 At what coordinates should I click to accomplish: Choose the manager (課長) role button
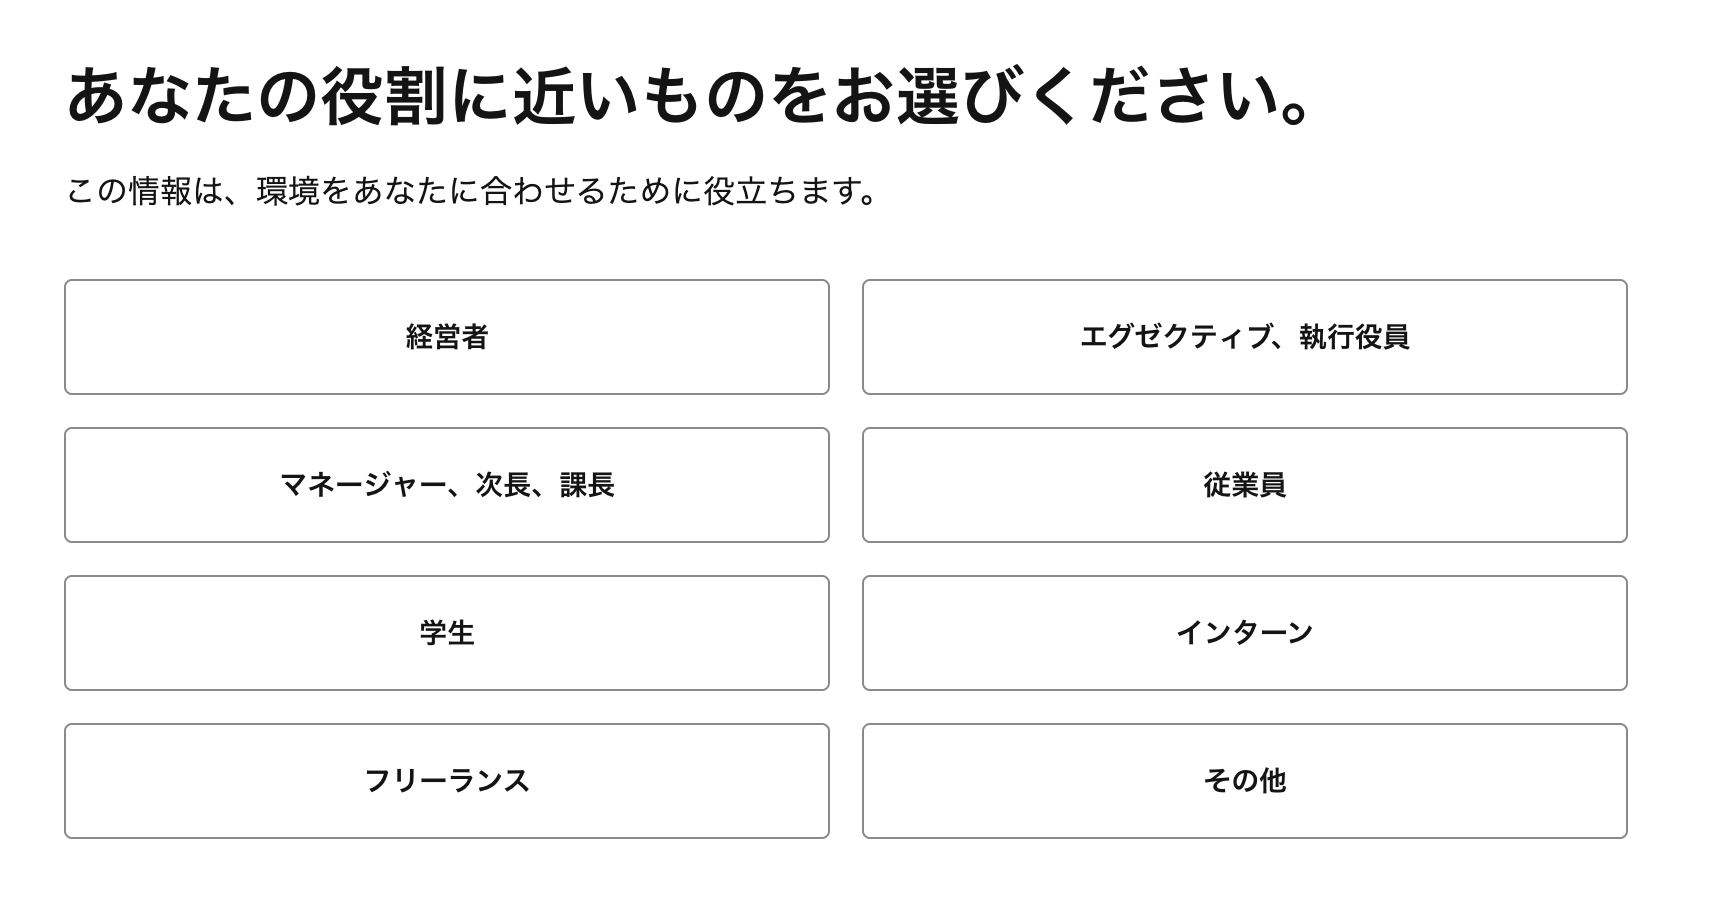447,485
